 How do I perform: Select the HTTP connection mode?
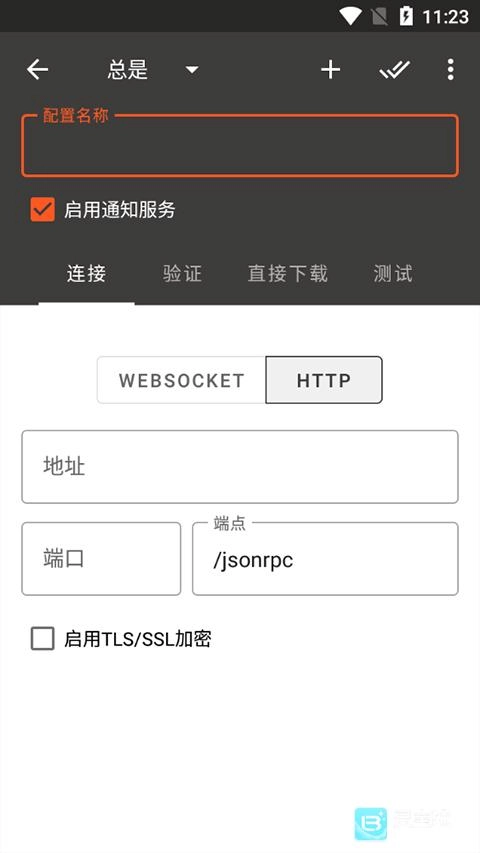(x=324, y=380)
